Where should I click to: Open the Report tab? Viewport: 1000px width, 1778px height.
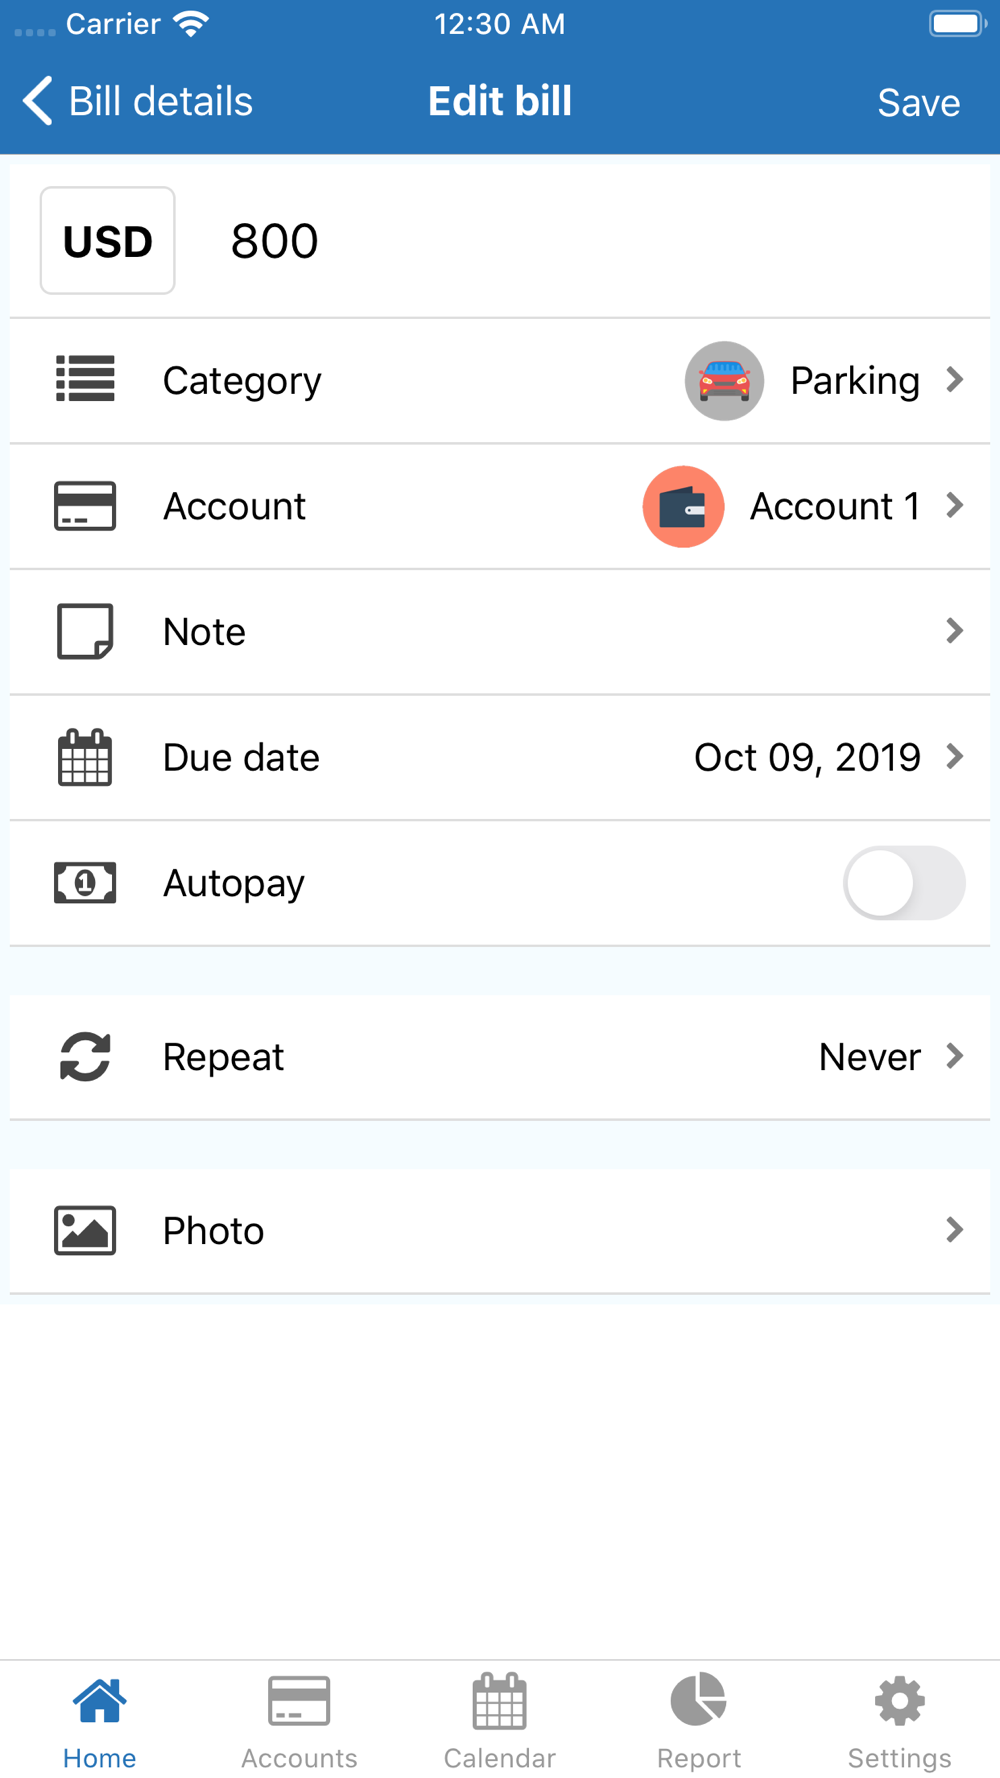(699, 1722)
